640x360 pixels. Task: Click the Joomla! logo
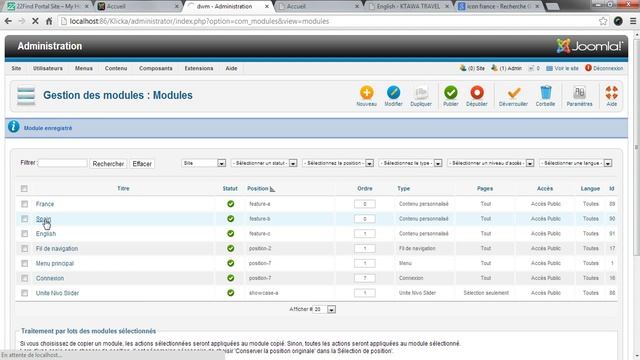click(x=589, y=46)
